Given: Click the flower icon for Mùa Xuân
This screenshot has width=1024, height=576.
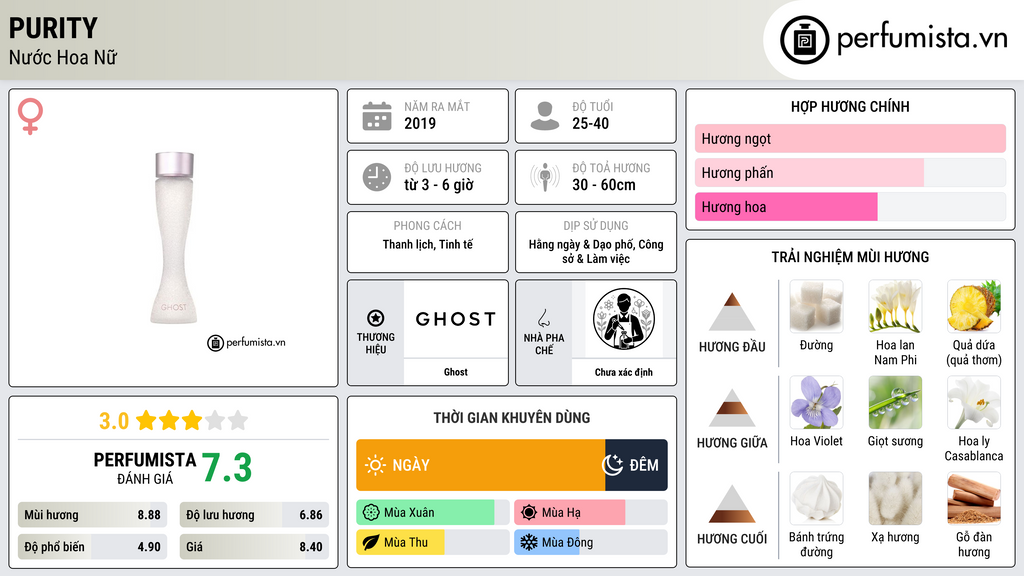Looking at the screenshot, I should click(x=371, y=513).
